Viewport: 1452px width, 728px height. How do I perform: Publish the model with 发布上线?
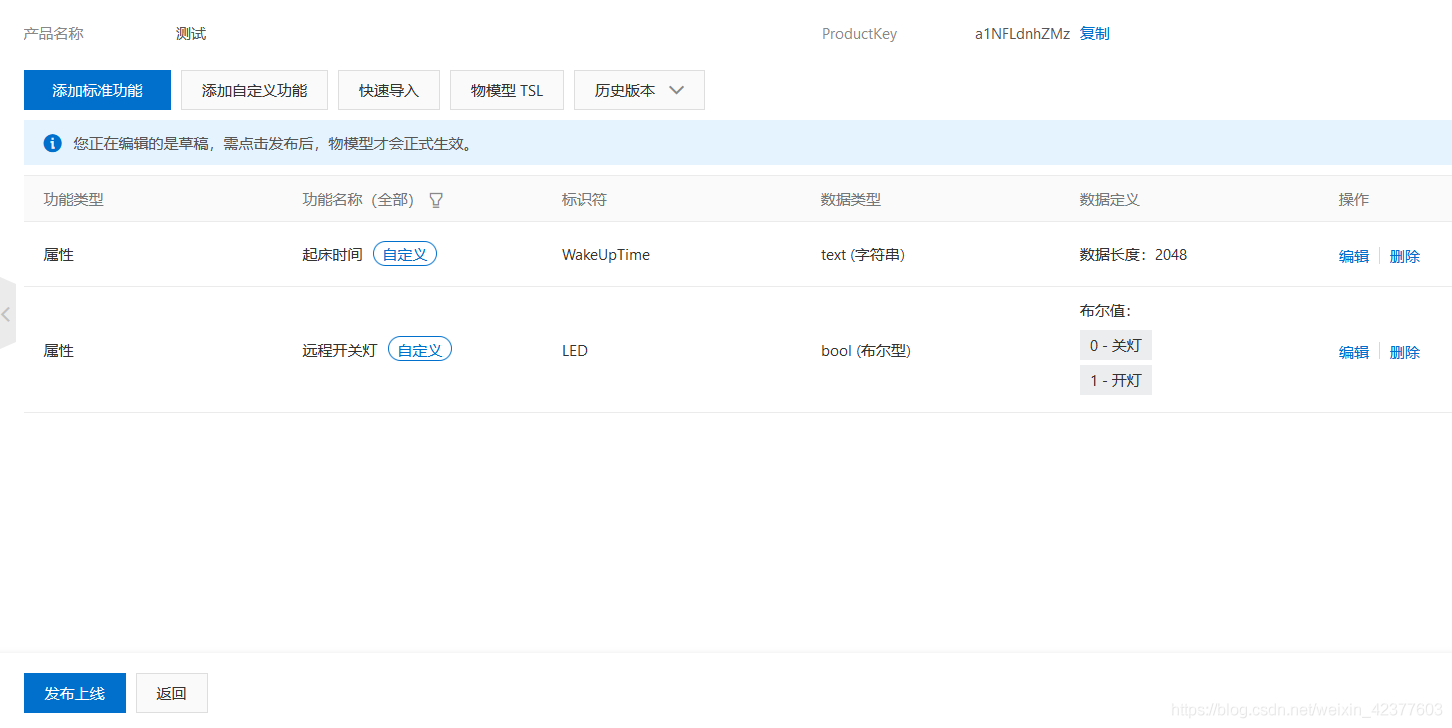75,693
